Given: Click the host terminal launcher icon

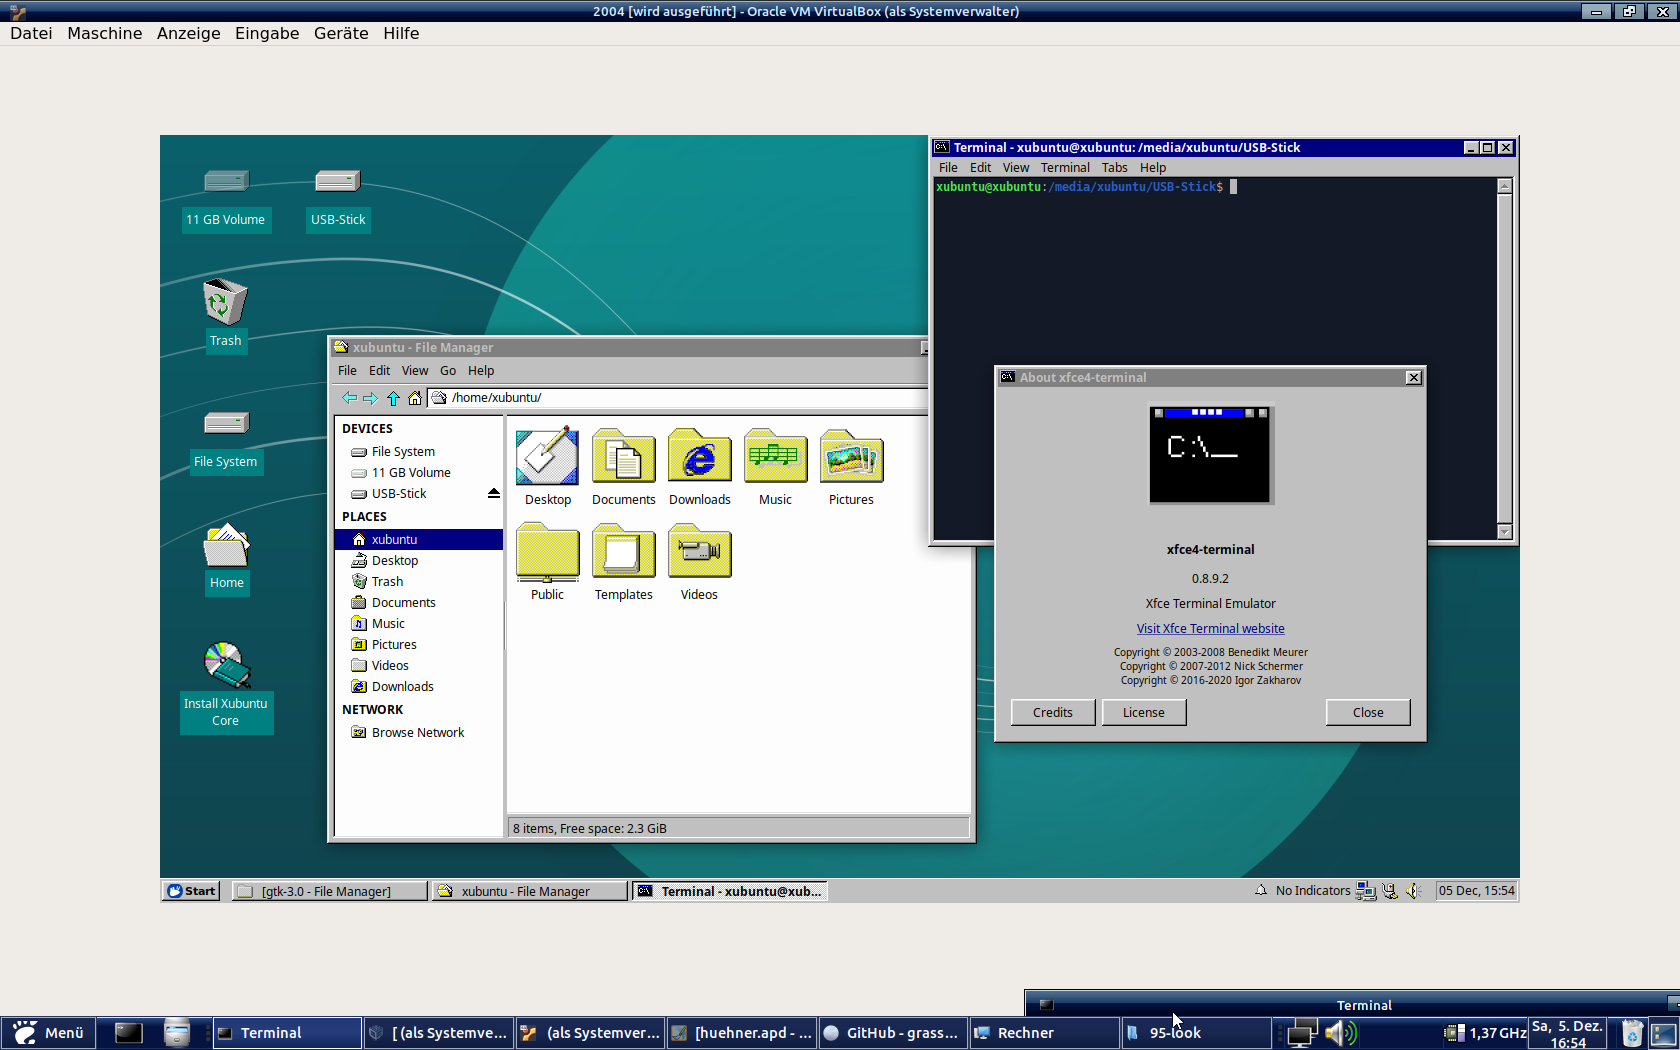Looking at the screenshot, I should click(128, 1033).
